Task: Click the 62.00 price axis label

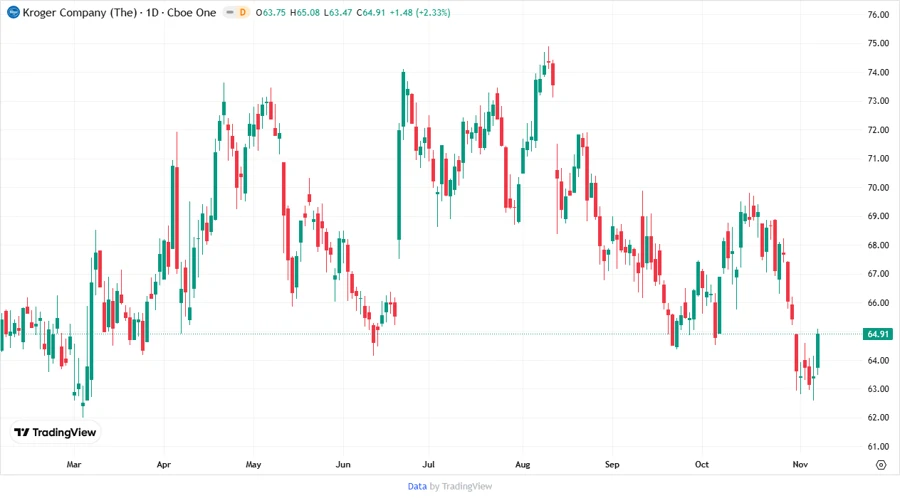Action: pyautogui.click(x=878, y=418)
